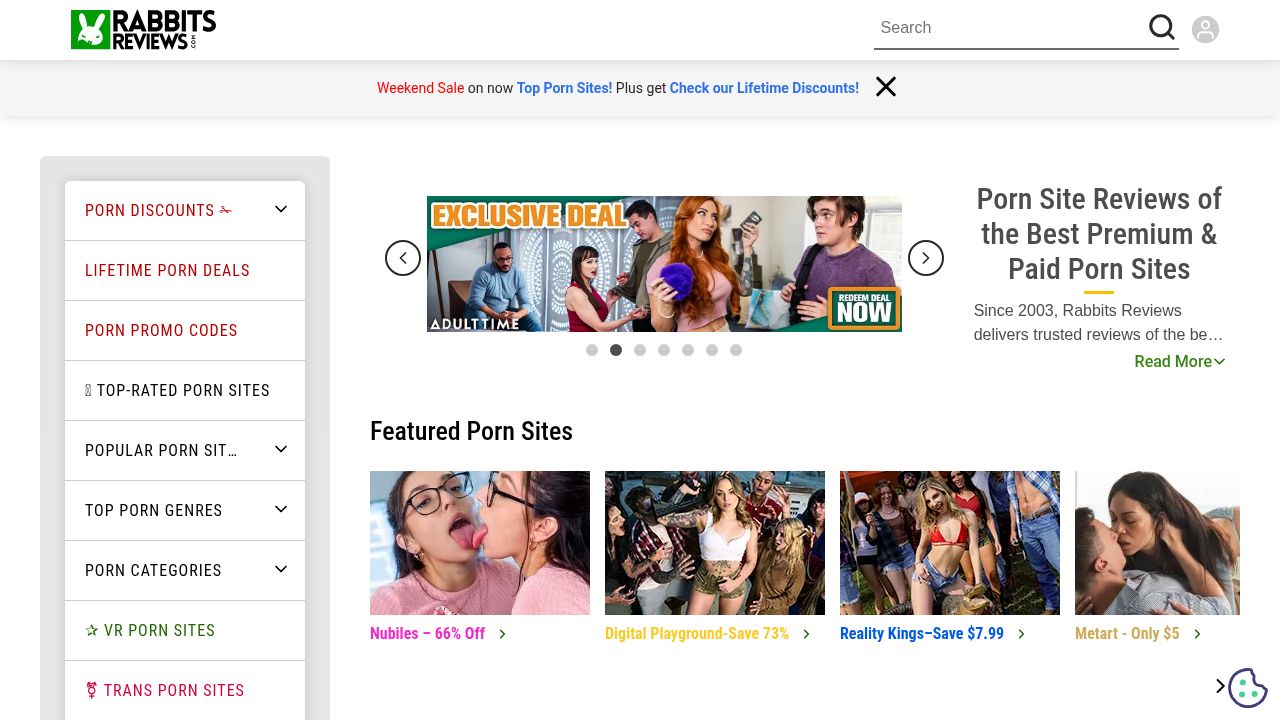Open the Digital Playground-Save 73% link
Viewport: 1280px width, 720px height.
(697, 634)
